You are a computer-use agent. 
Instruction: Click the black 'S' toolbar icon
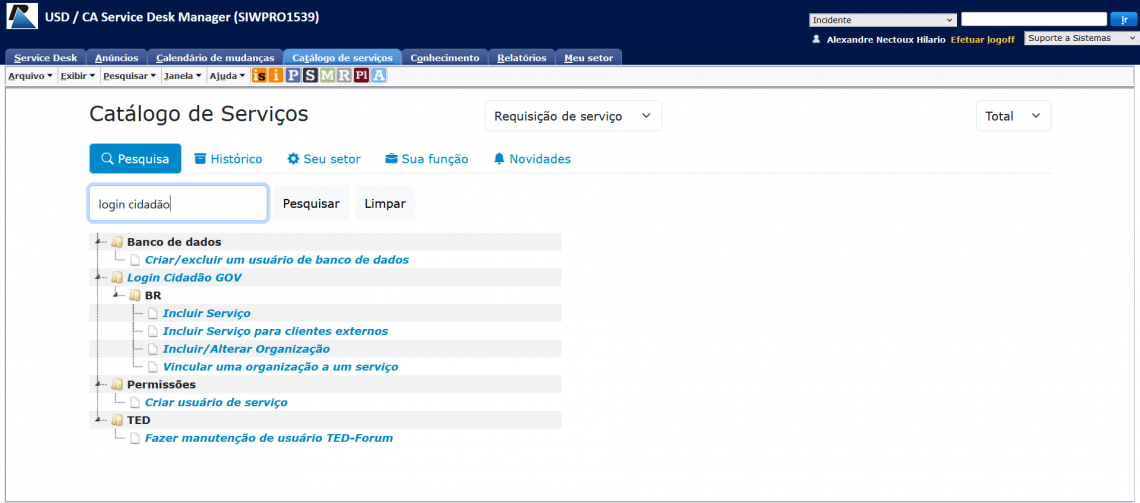click(x=310, y=75)
